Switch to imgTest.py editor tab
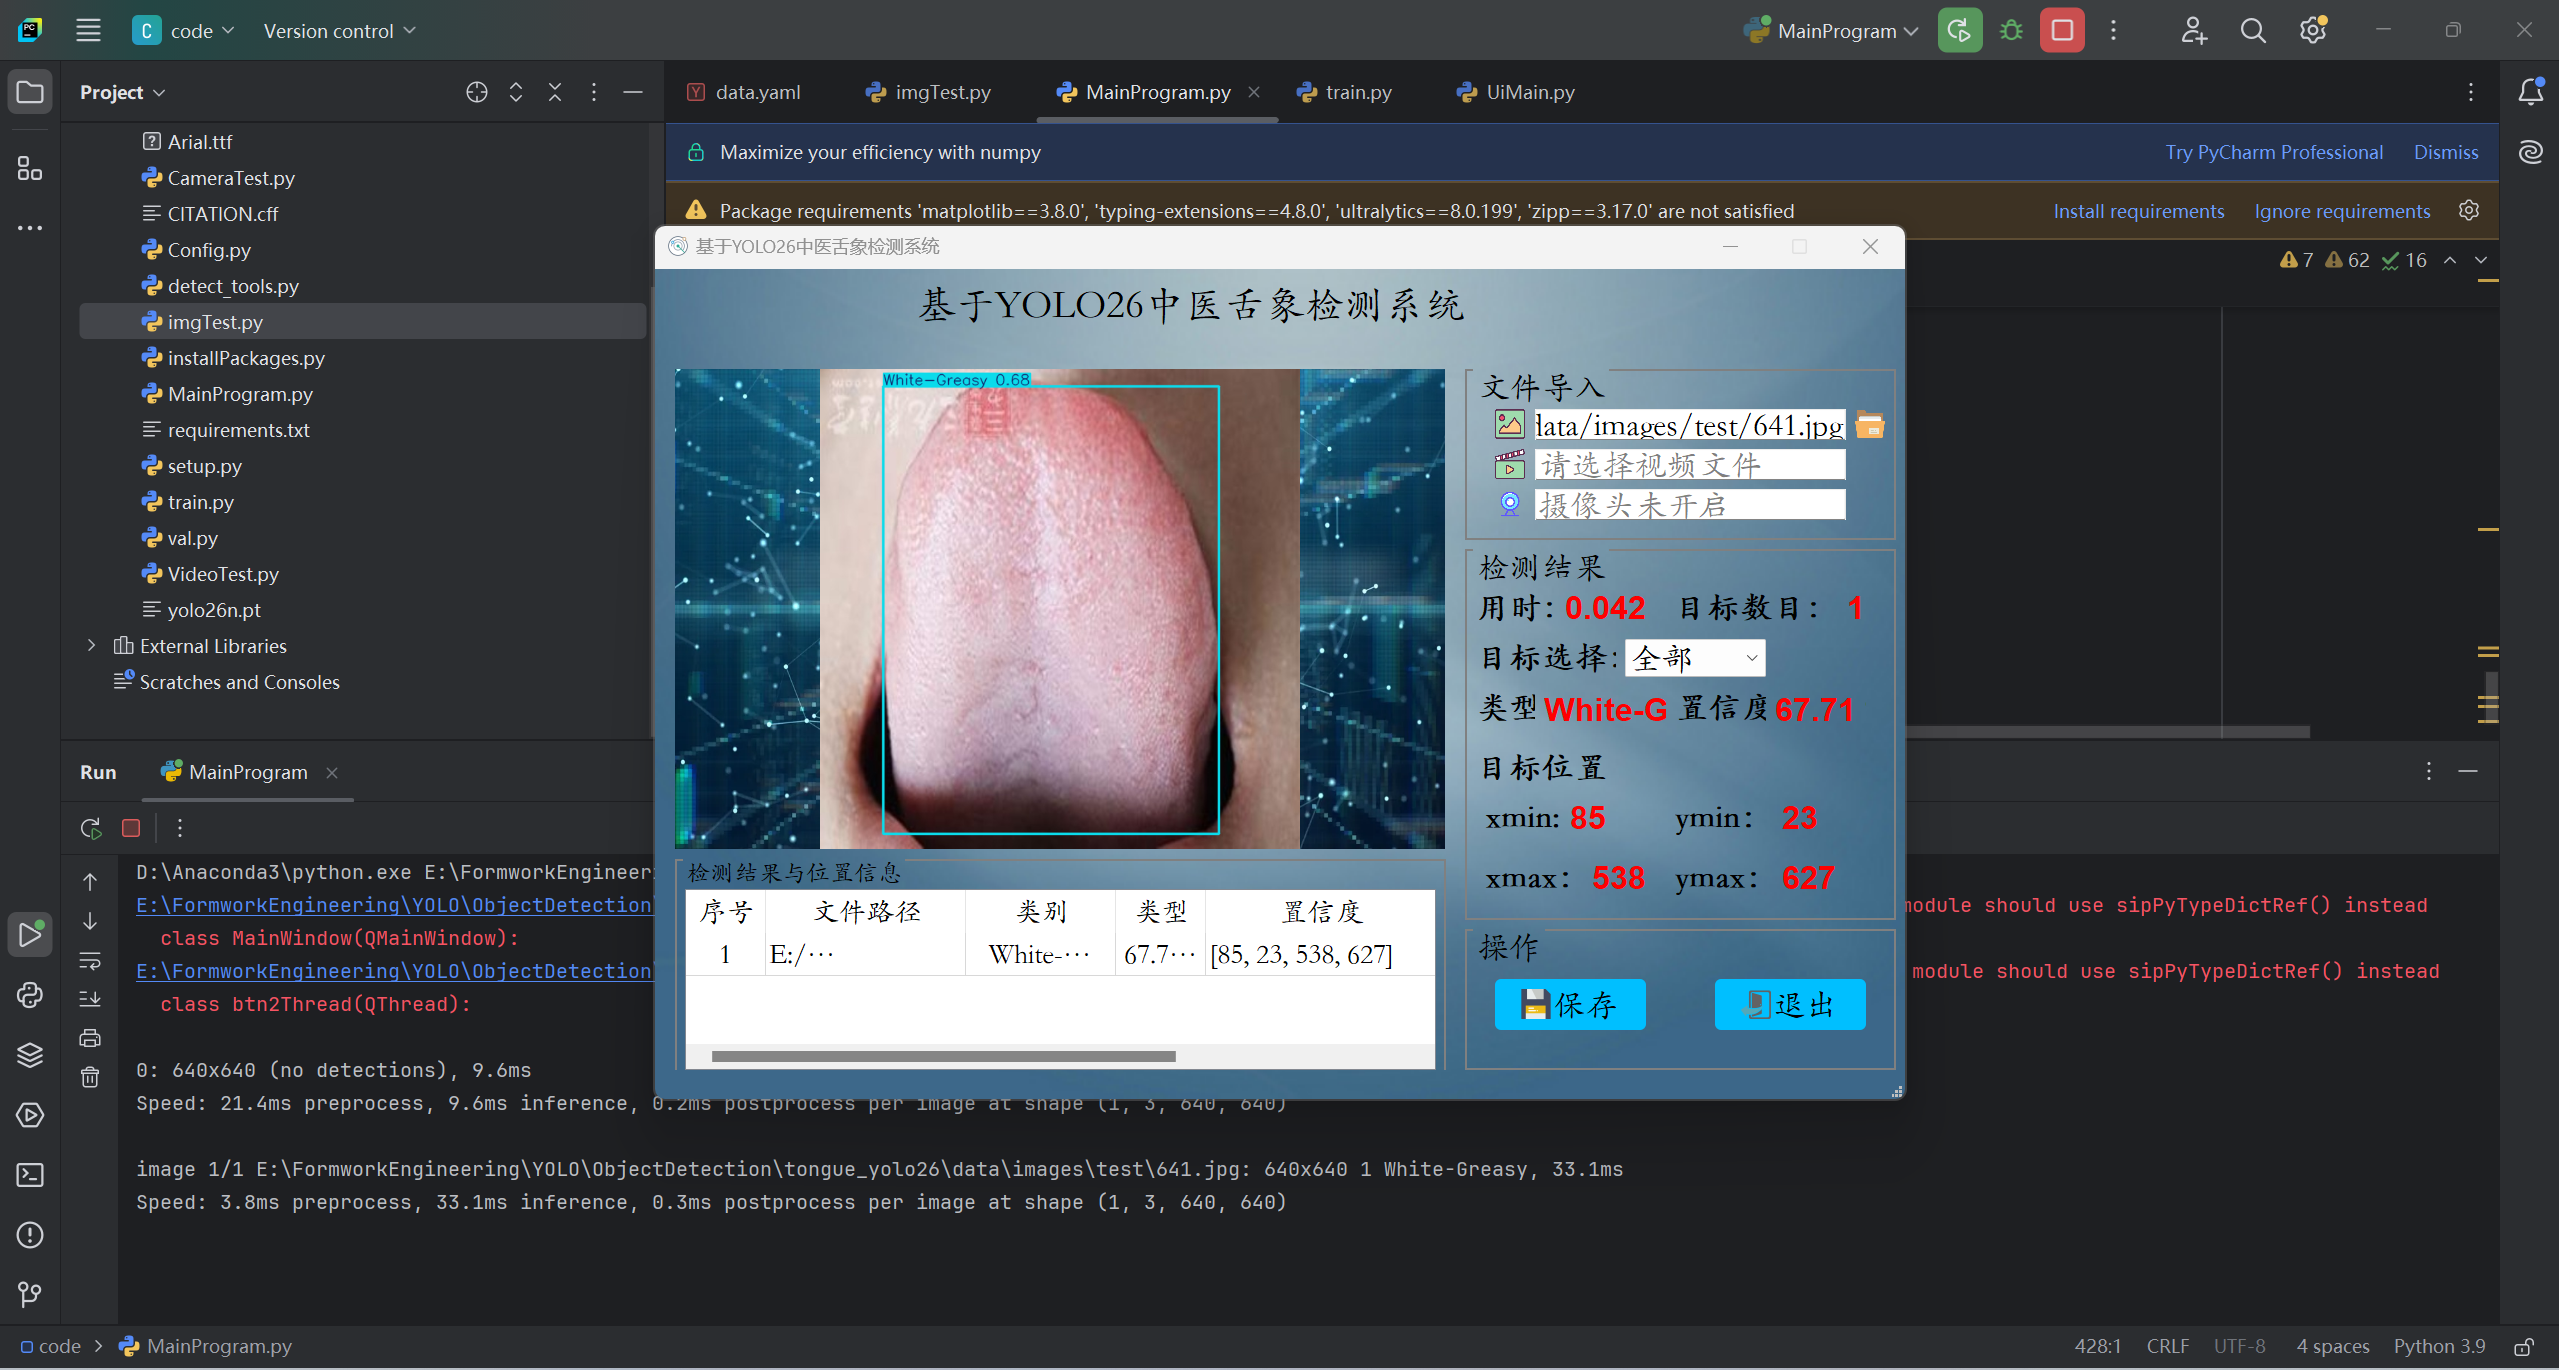The image size is (2559, 1370). point(929,92)
